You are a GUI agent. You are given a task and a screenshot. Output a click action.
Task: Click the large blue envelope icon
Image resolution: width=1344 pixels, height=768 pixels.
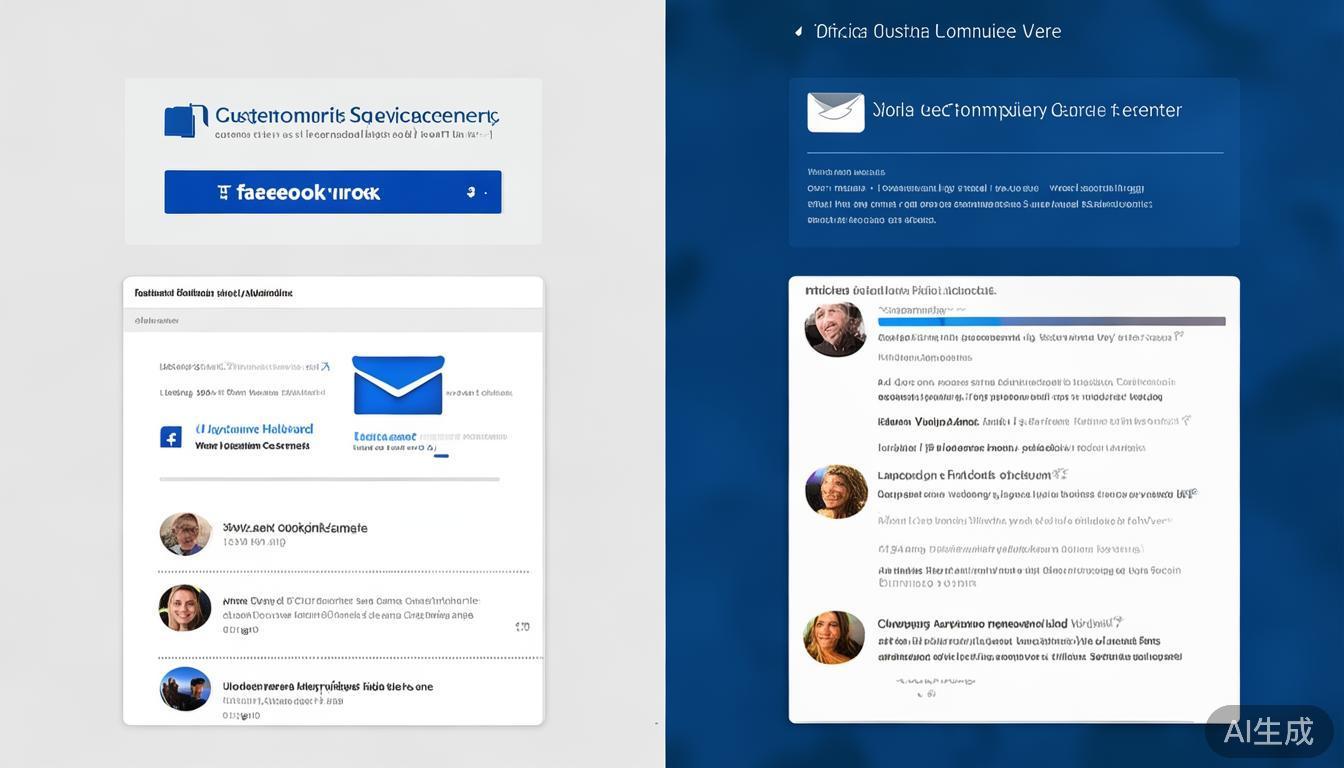(397, 384)
